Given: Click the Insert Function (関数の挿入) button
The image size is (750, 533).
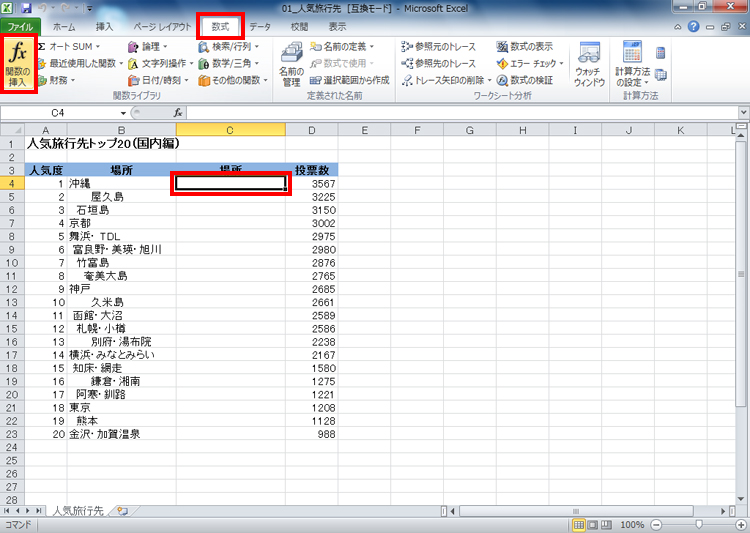Looking at the screenshot, I should 19,64.
